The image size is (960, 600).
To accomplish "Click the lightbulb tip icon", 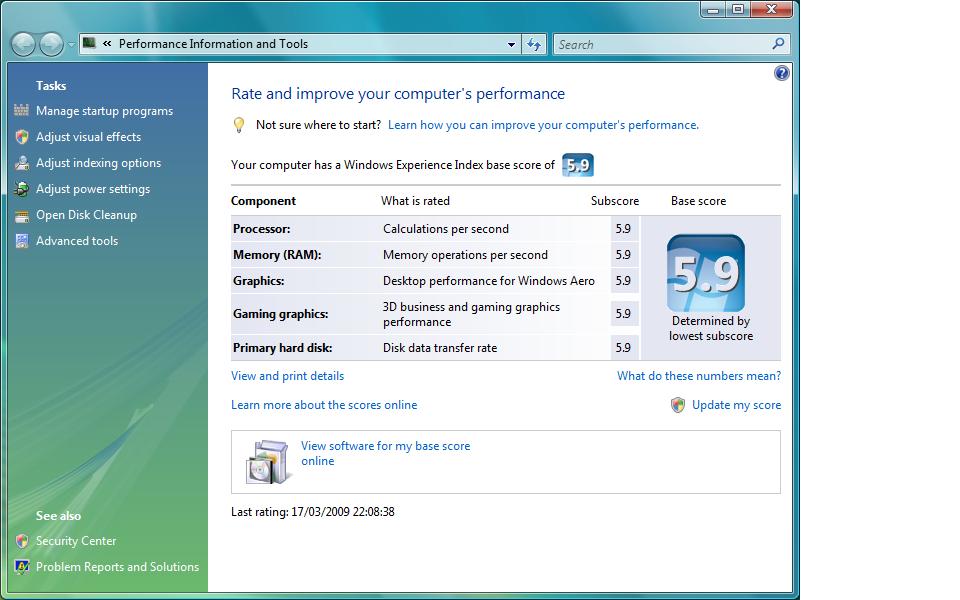I will coord(239,125).
